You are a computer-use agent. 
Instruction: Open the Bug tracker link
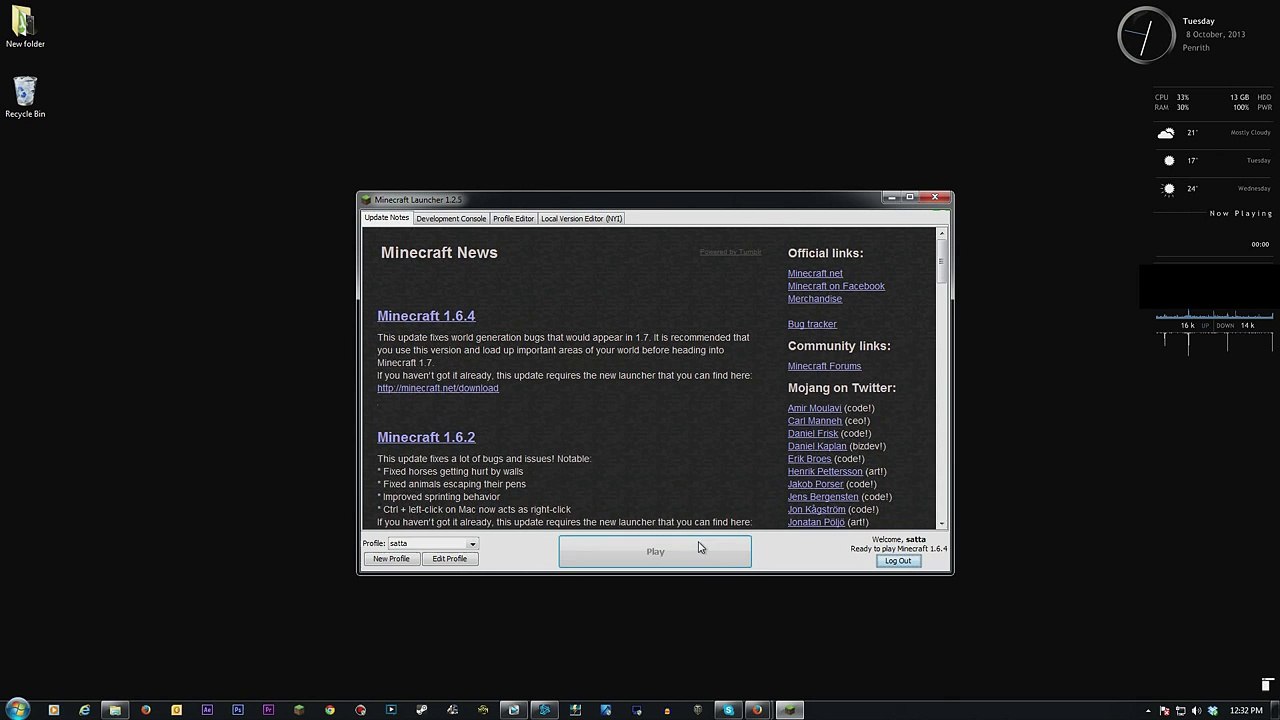tap(812, 324)
